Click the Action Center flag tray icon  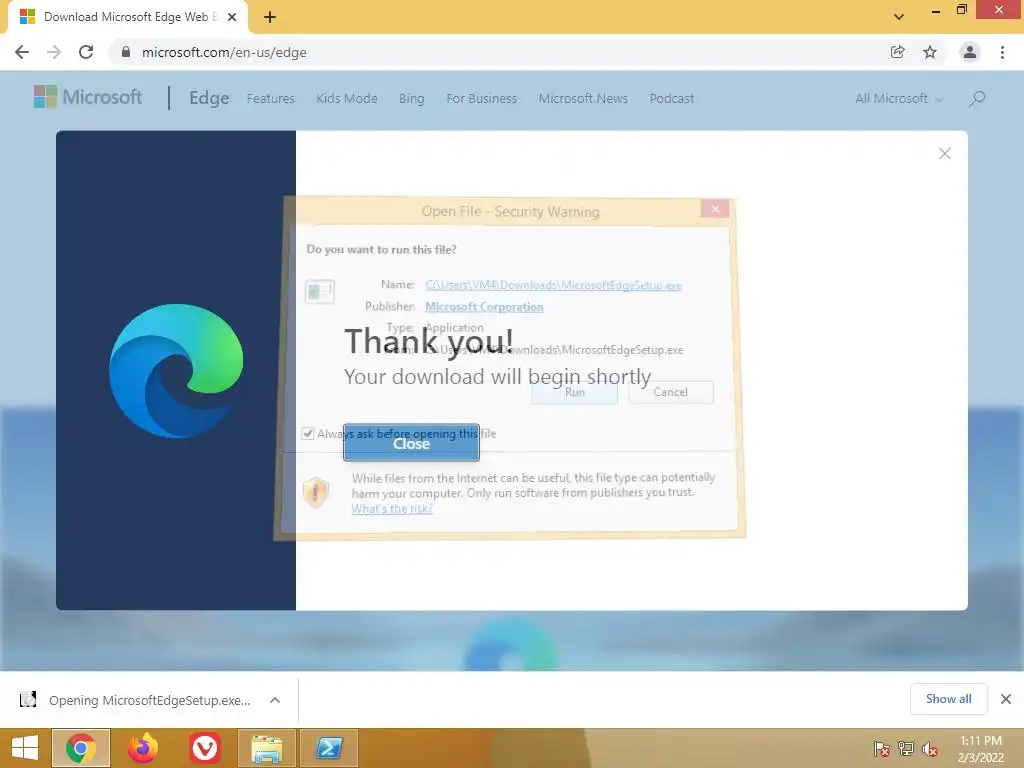(882, 748)
